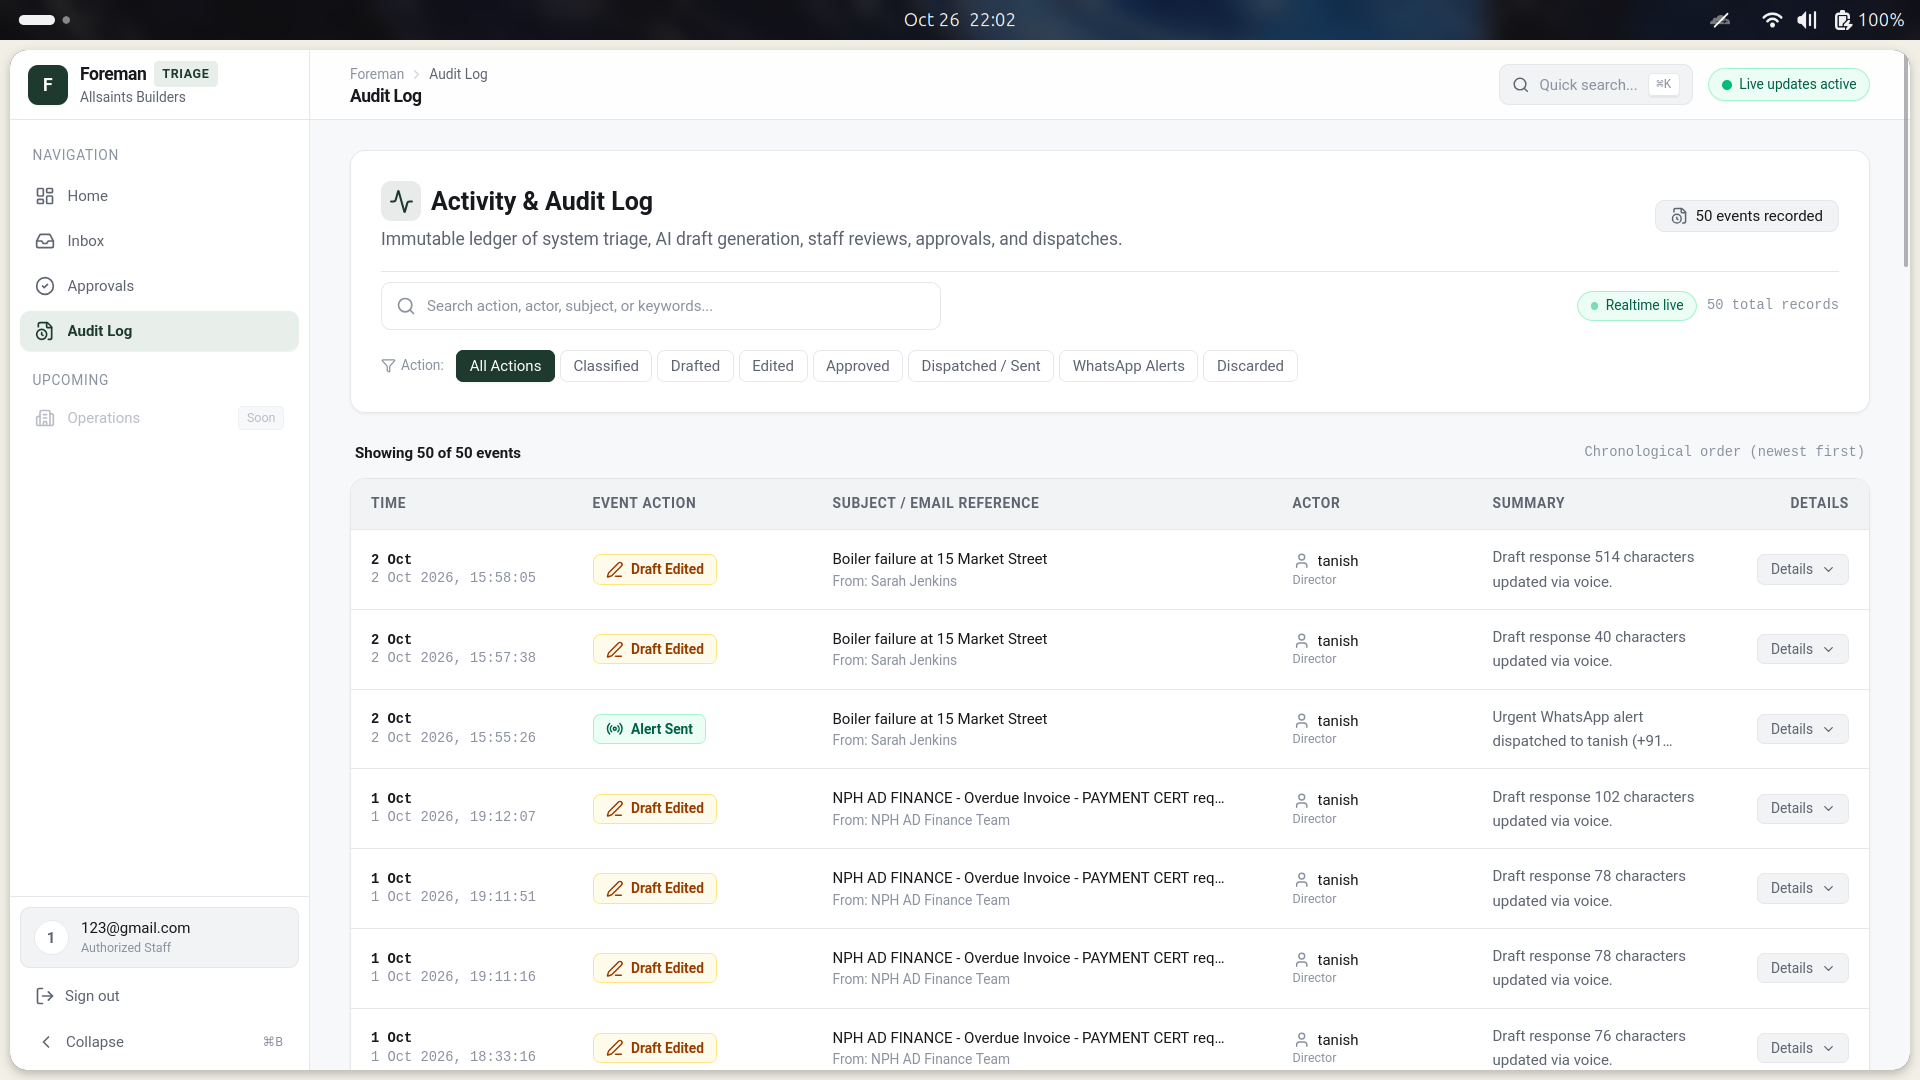Expand Details for the 15:58:05 event
The width and height of the screenshot is (1920, 1080).
pyautogui.click(x=1802, y=569)
